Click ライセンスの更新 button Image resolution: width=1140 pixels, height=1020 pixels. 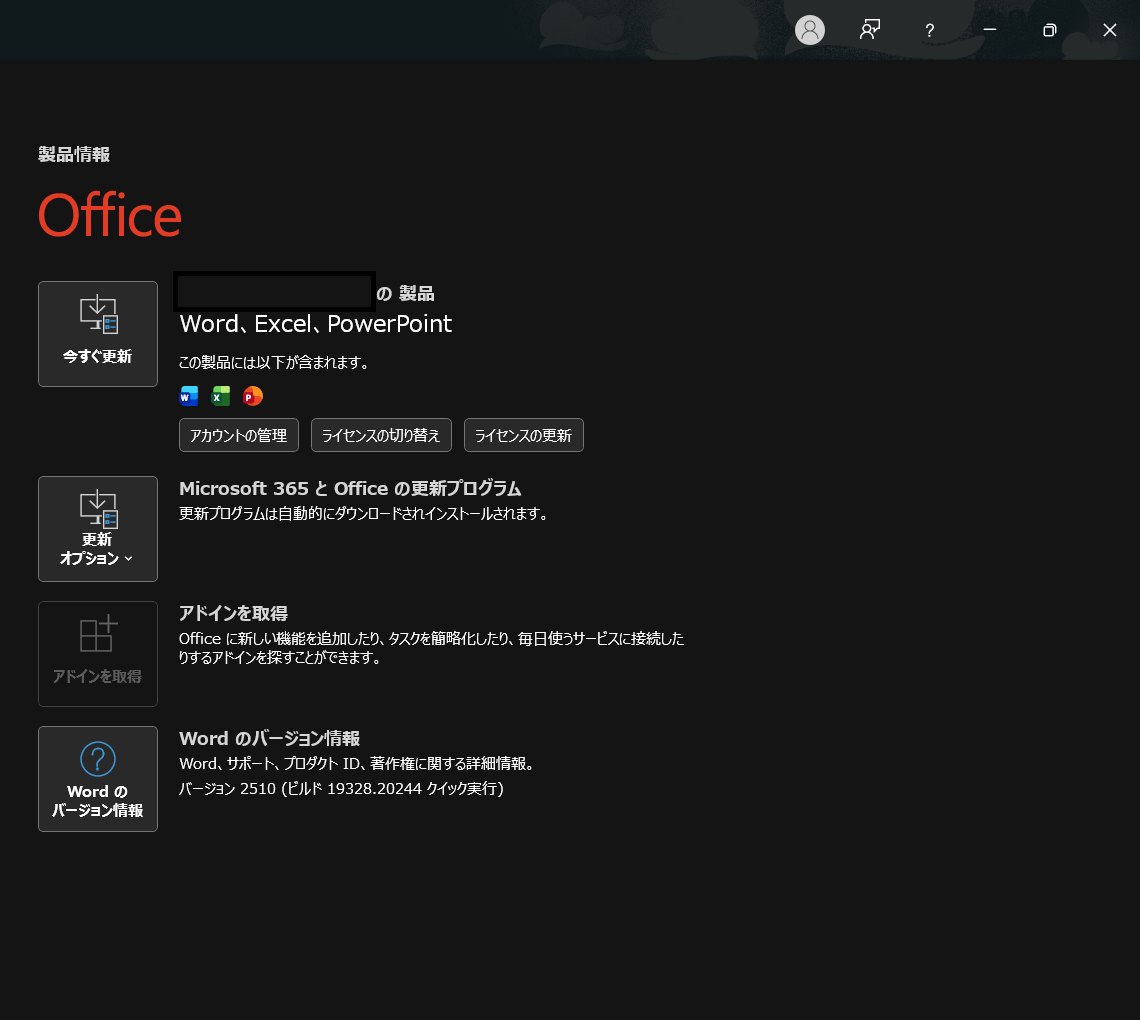click(523, 435)
